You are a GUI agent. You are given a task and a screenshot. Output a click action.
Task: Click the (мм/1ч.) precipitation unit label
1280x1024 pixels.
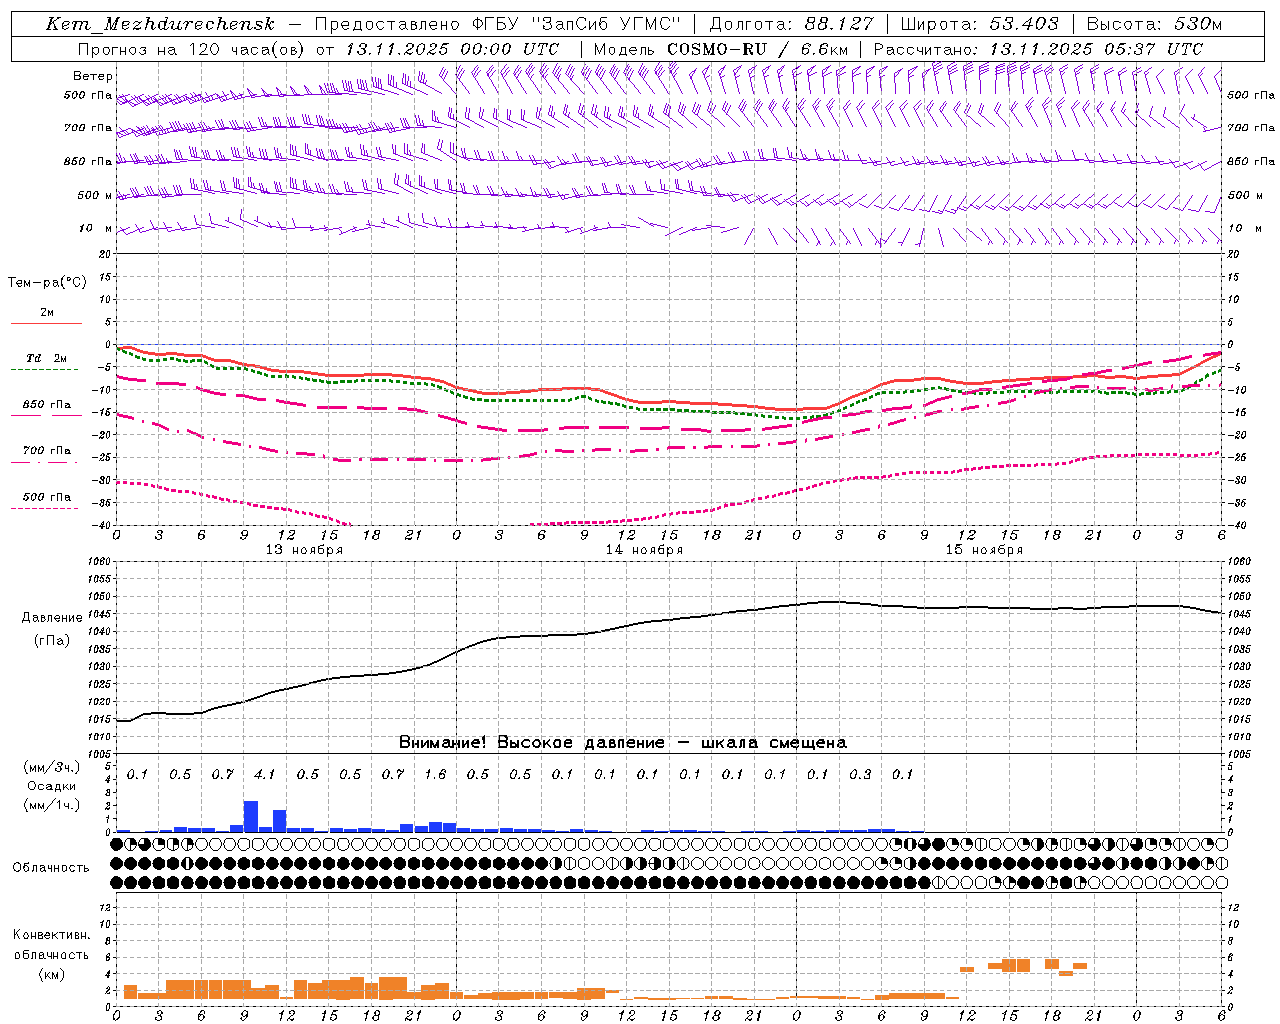click(x=51, y=804)
